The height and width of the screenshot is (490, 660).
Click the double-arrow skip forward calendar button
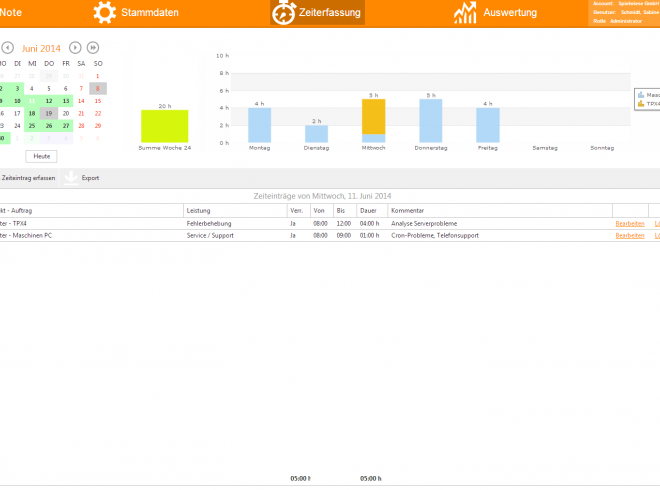coord(93,48)
